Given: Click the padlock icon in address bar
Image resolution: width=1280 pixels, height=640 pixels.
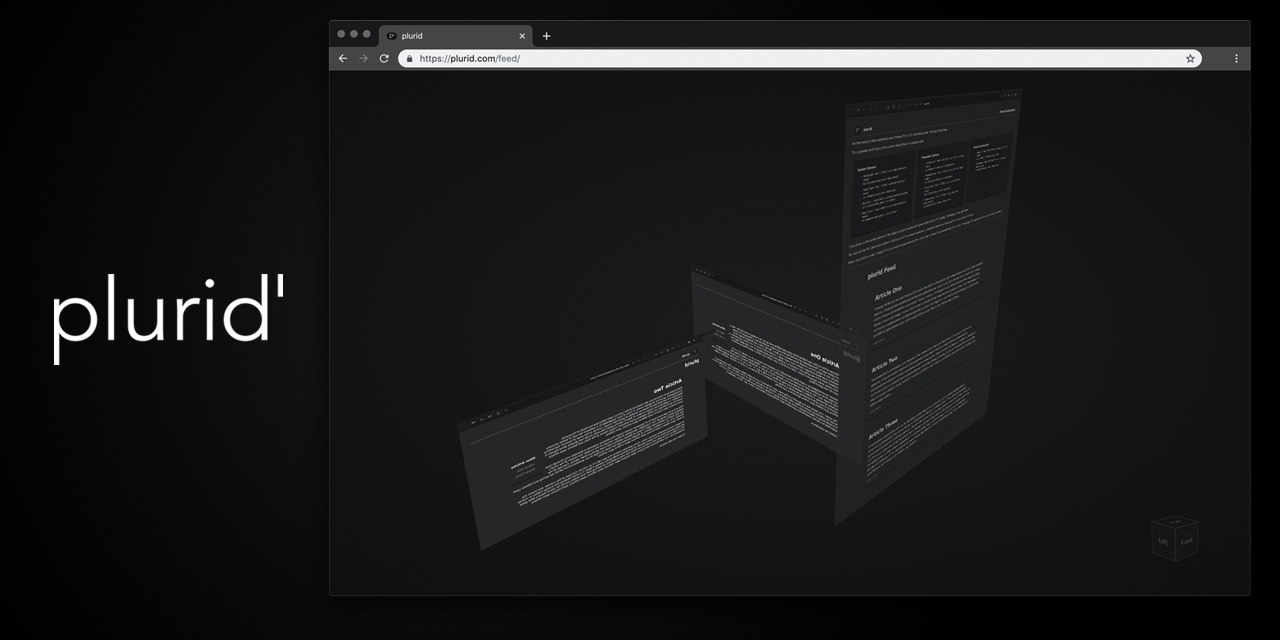Looking at the screenshot, I should 409,59.
